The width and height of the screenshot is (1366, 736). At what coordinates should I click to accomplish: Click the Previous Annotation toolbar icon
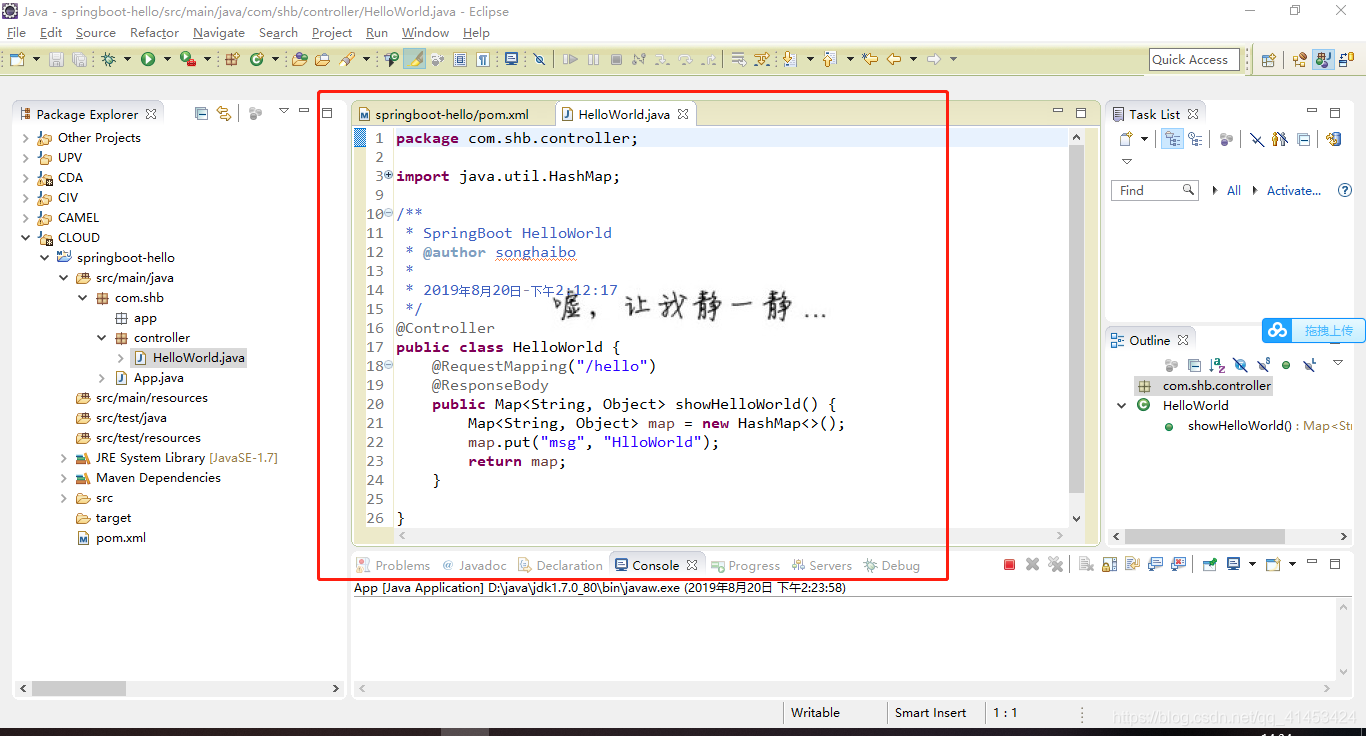click(829, 59)
